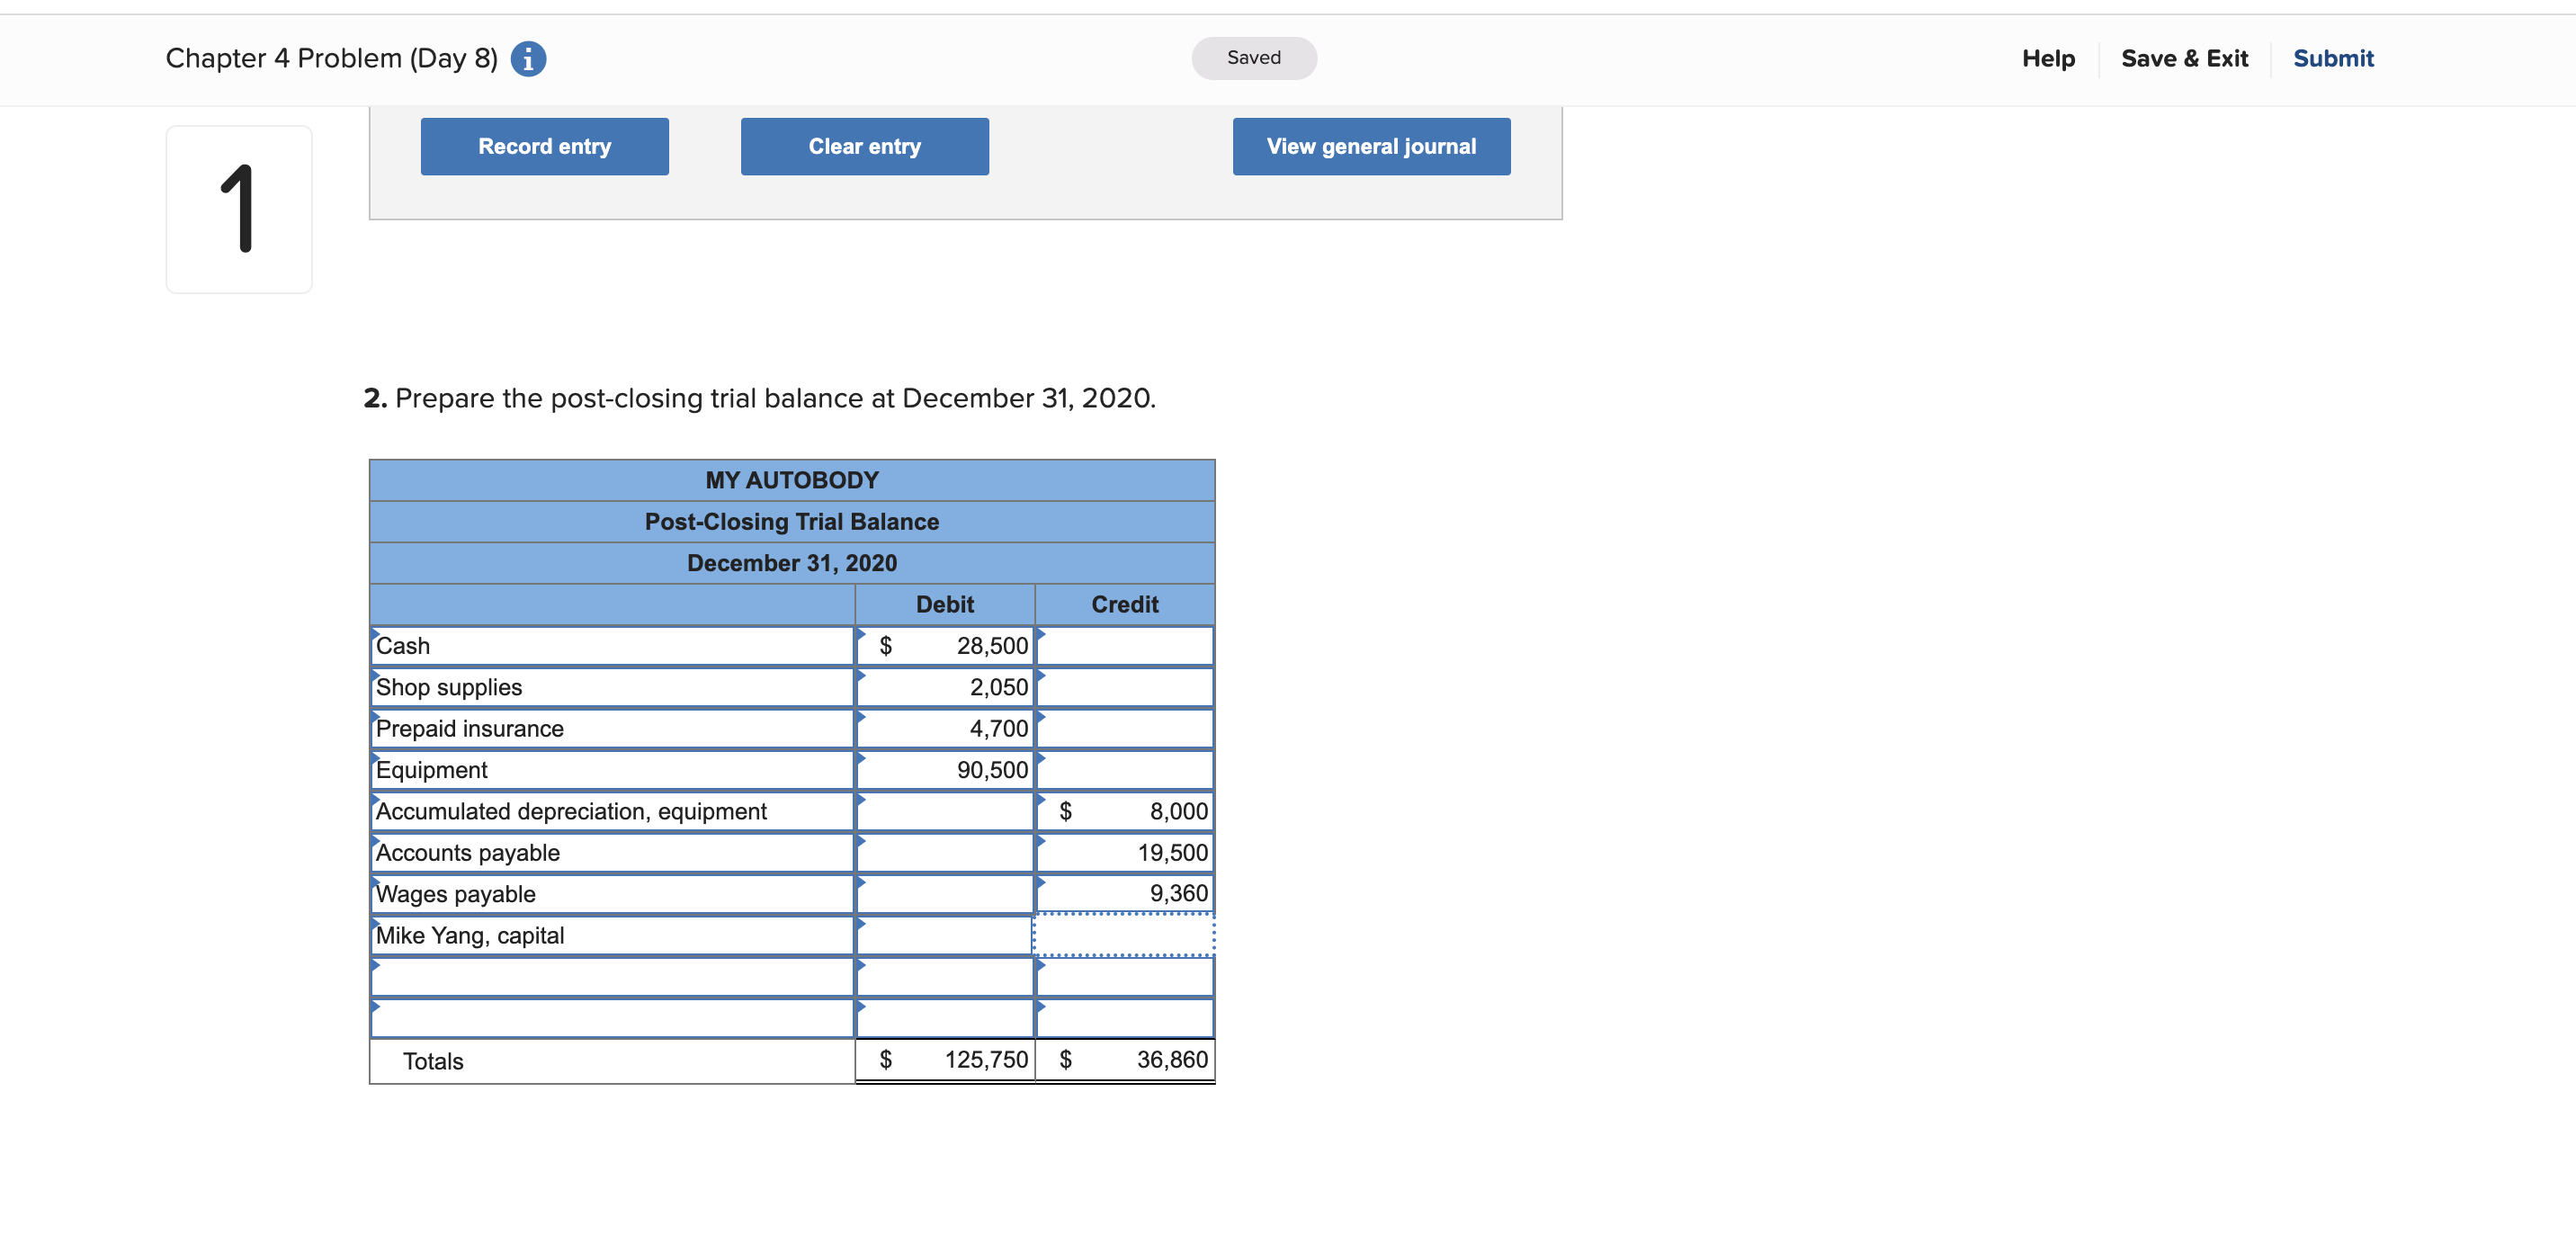Click the Record entry button
Image resolution: width=2576 pixels, height=1235 pixels.
[544, 146]
